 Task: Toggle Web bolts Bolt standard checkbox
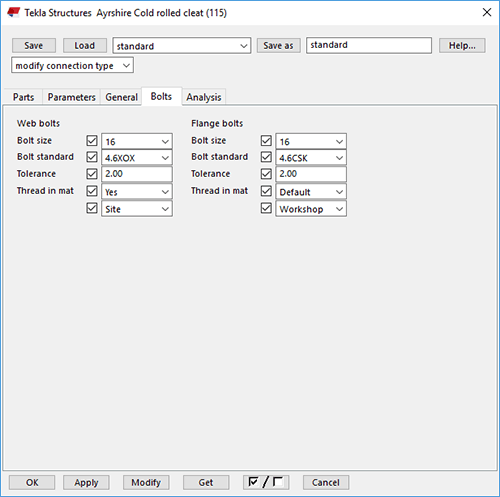[x=92, y=157]
